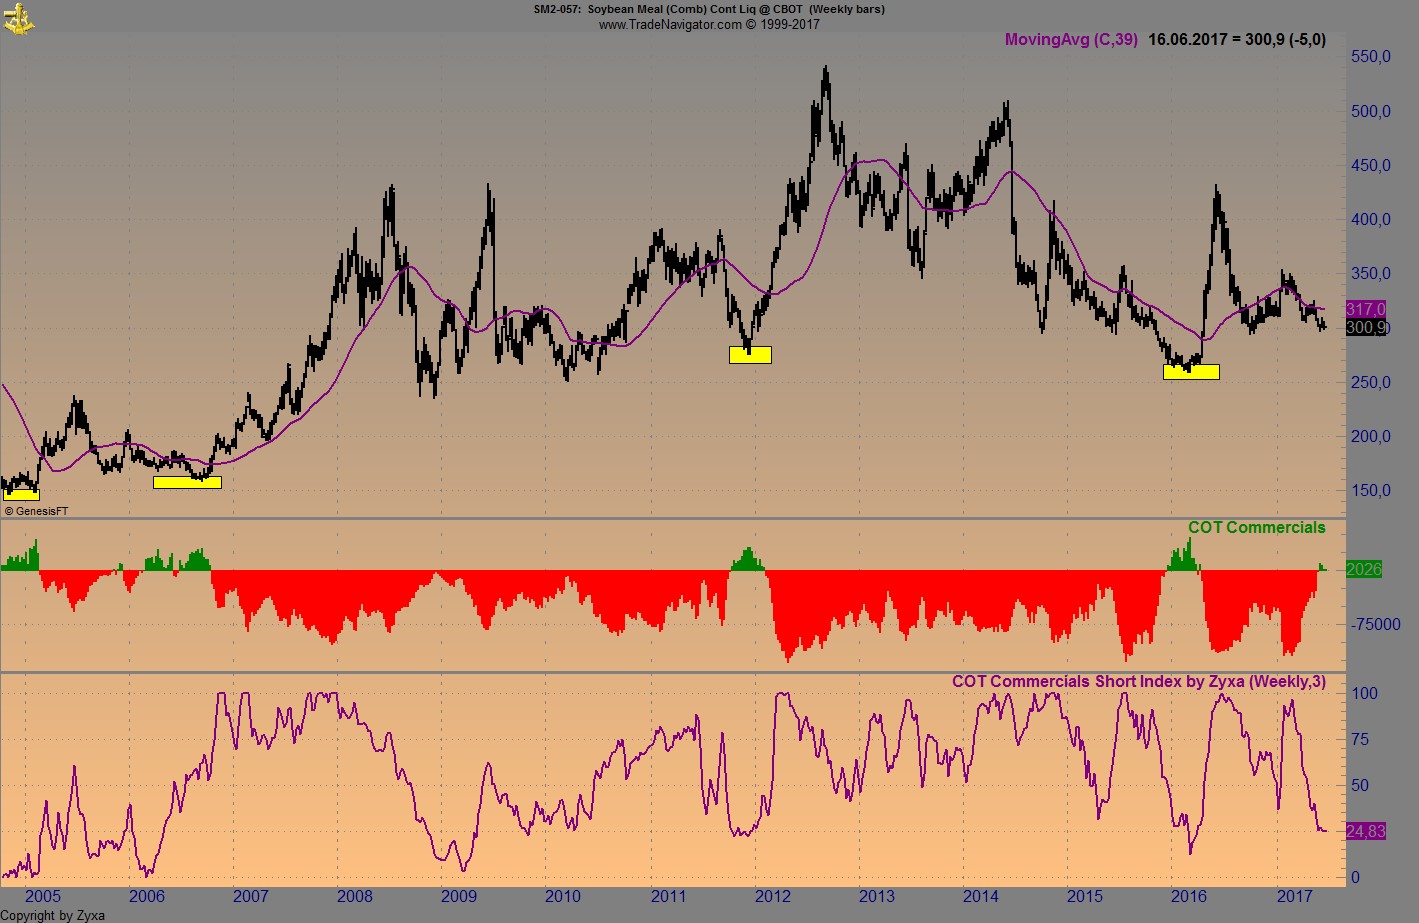
Task: Click the © GenesisFT watermark
Action: pyautogui.click(x=38, y=510)
